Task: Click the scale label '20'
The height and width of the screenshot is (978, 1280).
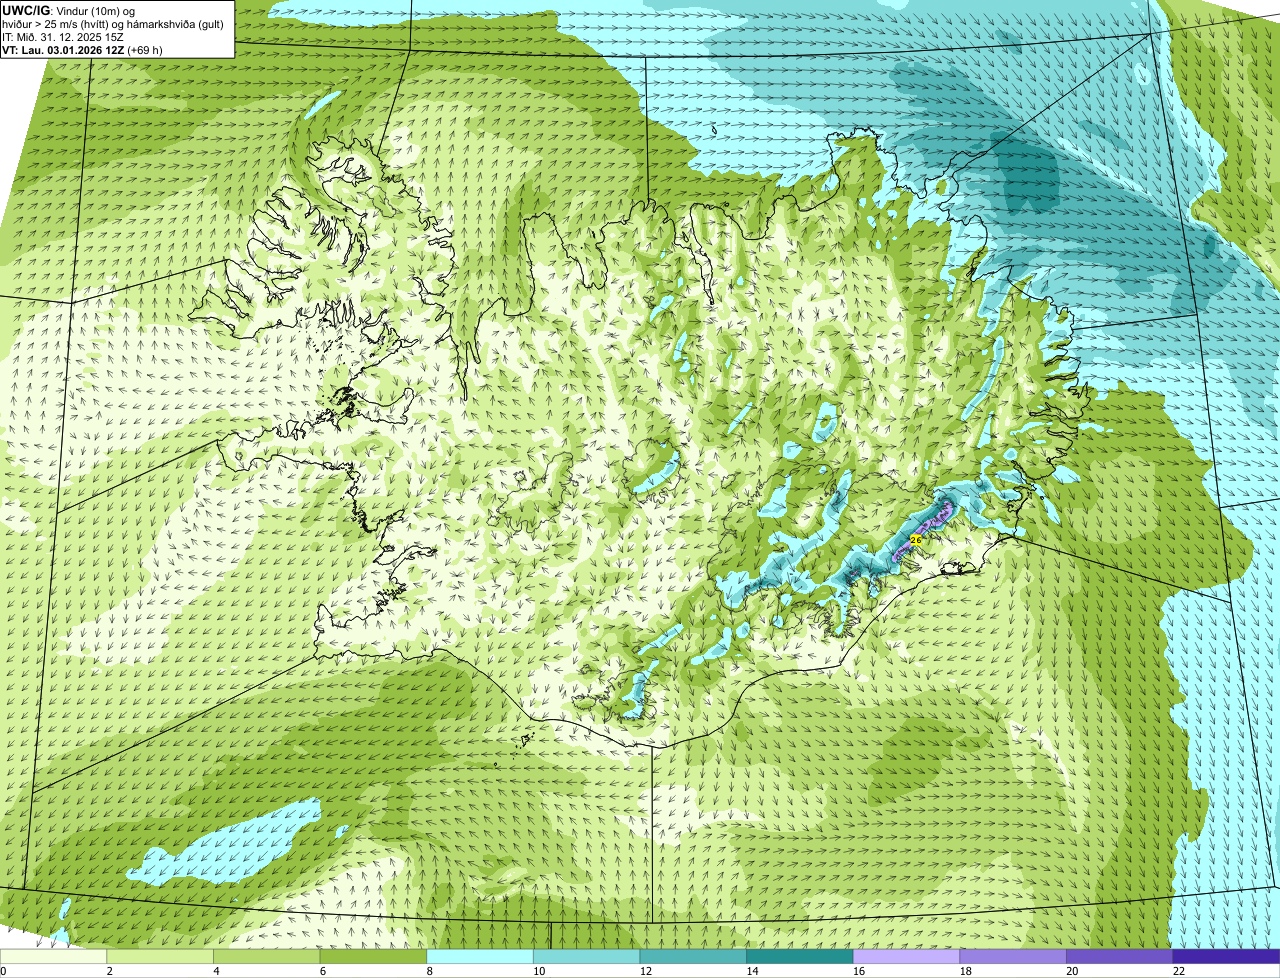Action: point(1072,970)
